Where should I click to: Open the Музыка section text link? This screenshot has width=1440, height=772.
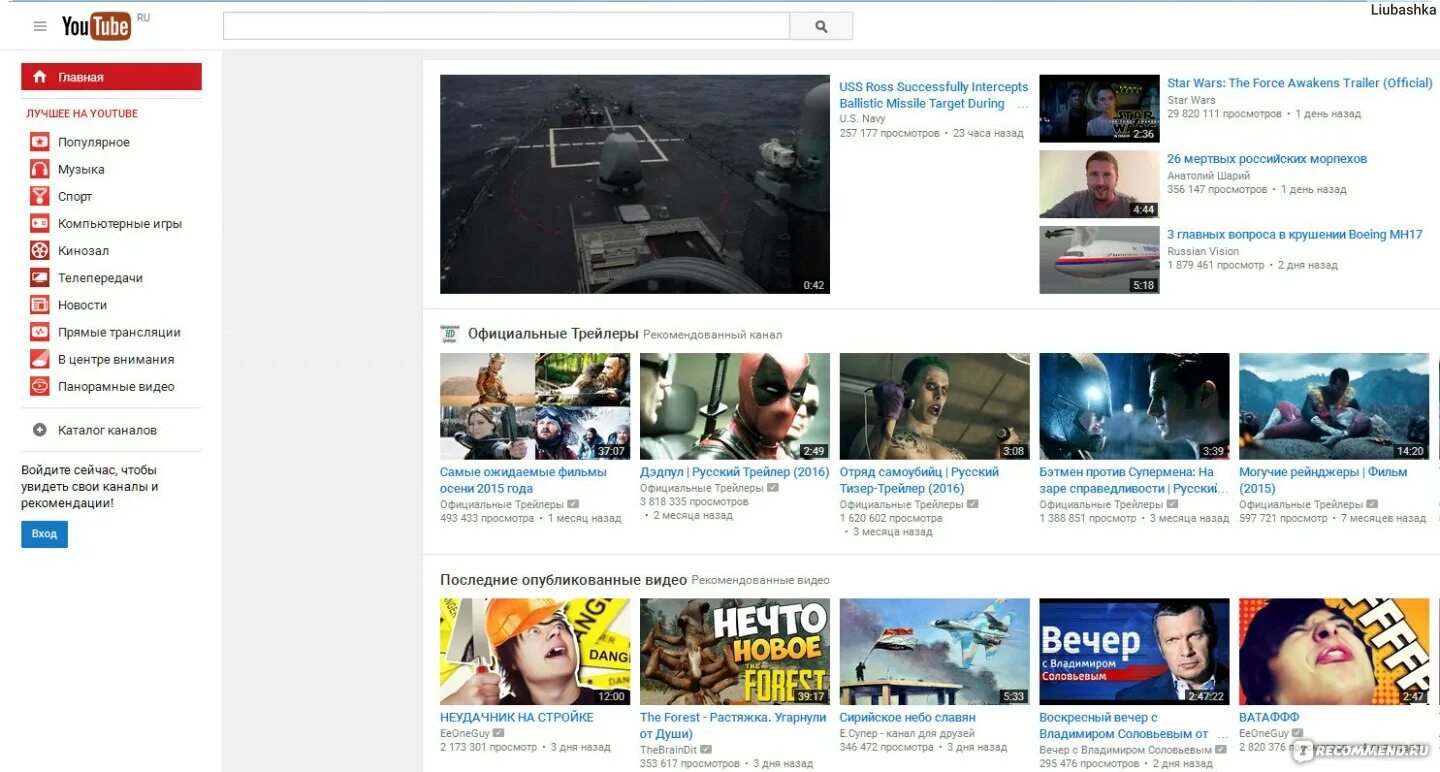[x=81, y=170]
